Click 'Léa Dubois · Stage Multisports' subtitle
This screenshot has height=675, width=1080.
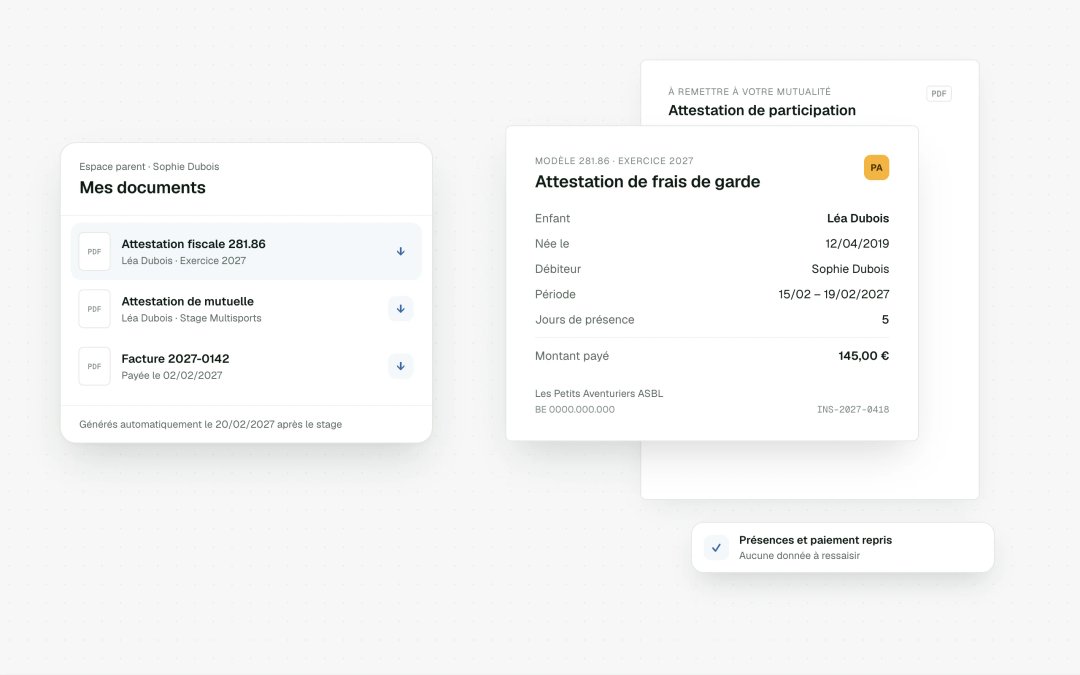191,318
